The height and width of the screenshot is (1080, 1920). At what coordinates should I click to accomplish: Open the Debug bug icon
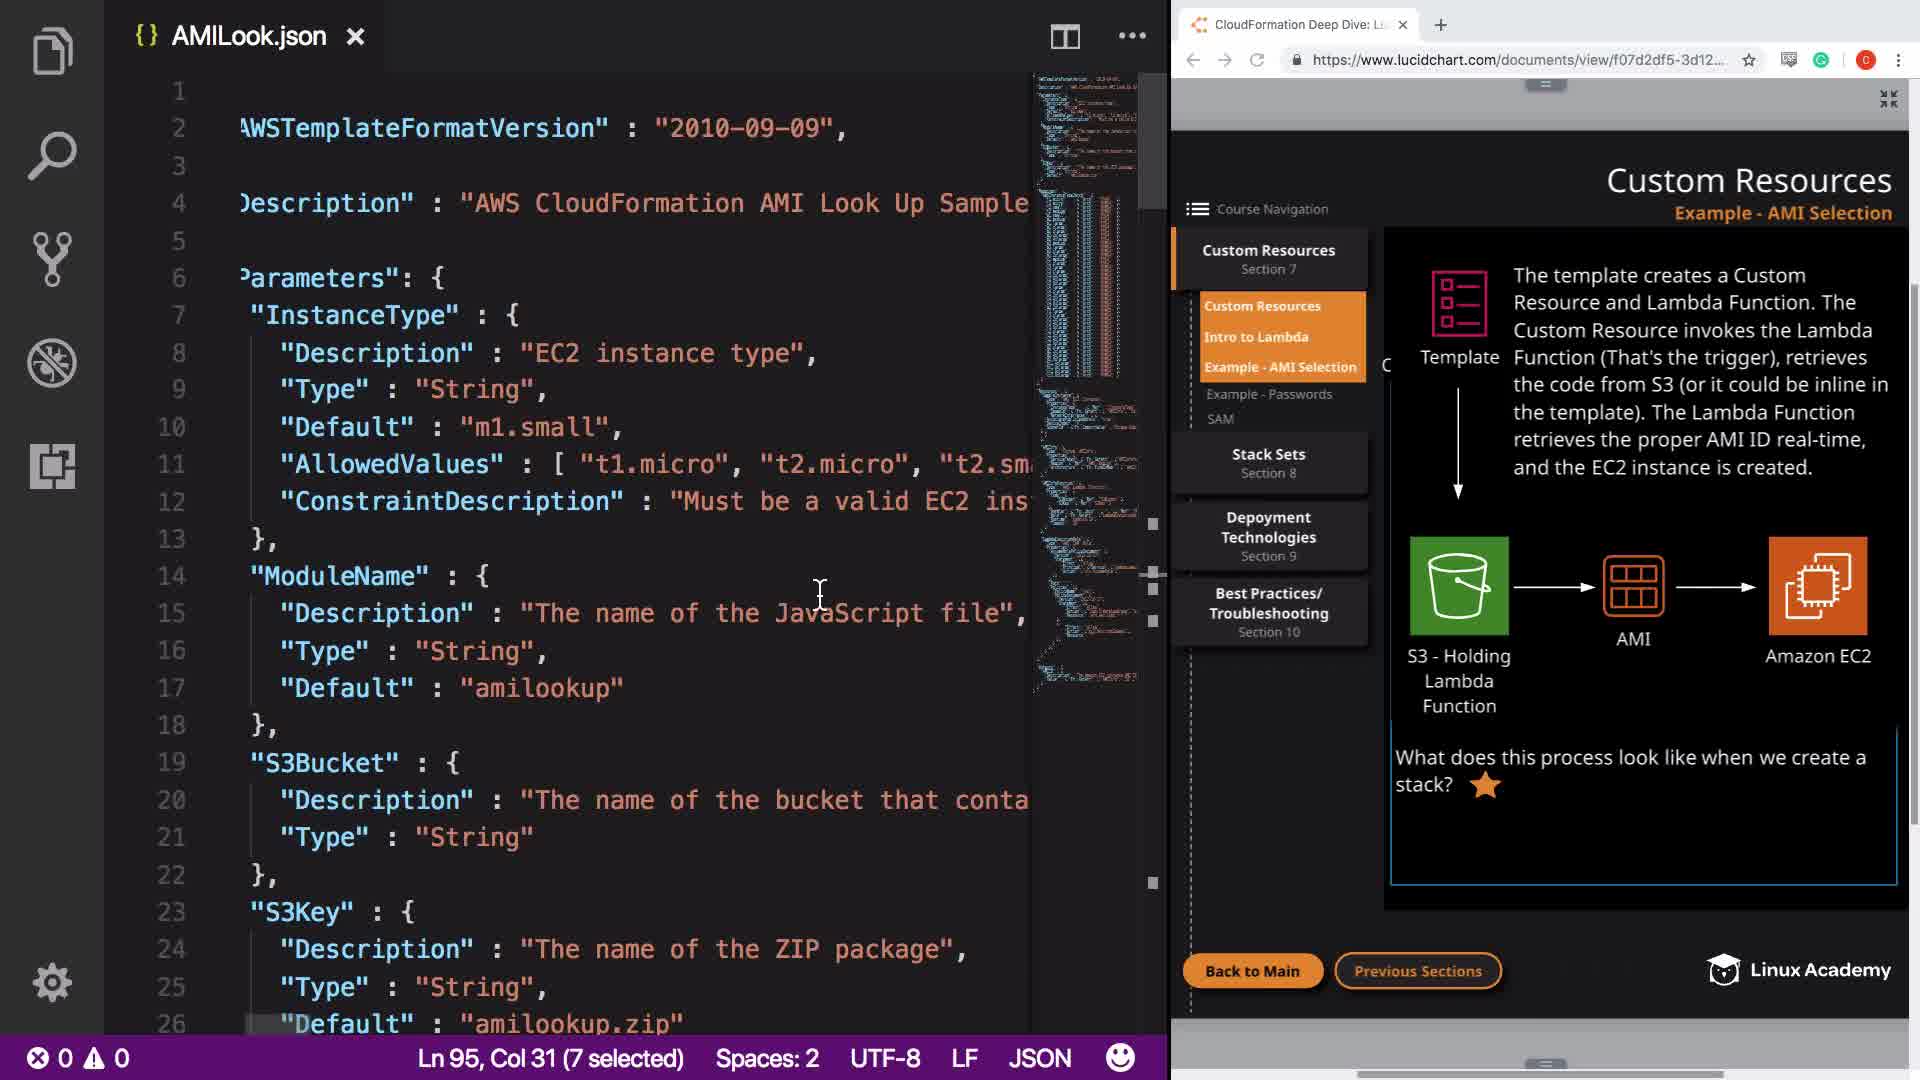(x=52, y=363)
